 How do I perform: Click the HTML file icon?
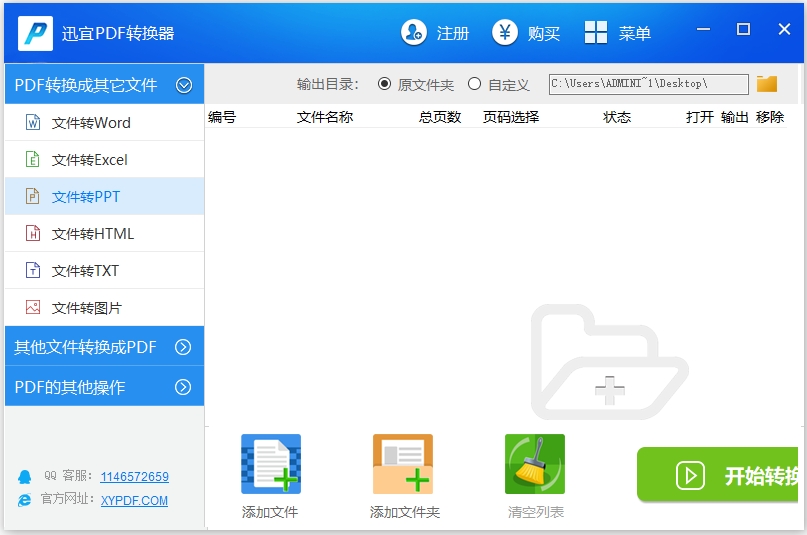point(33,234)
